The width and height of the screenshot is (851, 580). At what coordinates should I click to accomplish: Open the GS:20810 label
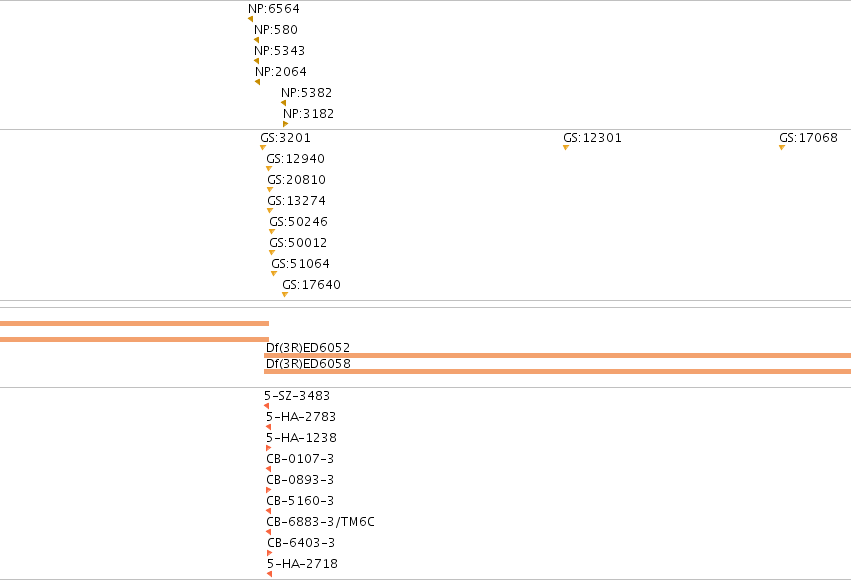coord(296,180)
